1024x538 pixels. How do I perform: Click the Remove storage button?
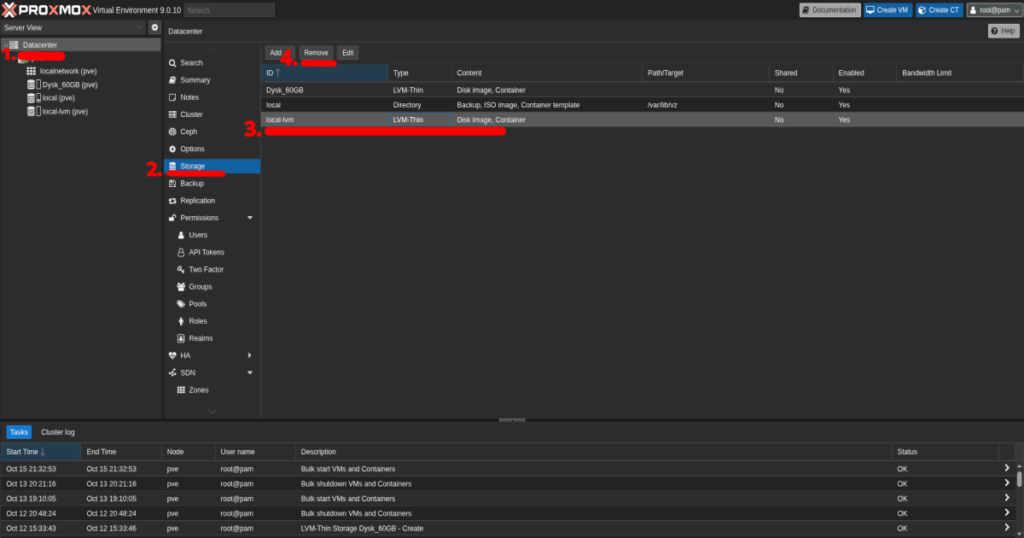click(316, 53)
